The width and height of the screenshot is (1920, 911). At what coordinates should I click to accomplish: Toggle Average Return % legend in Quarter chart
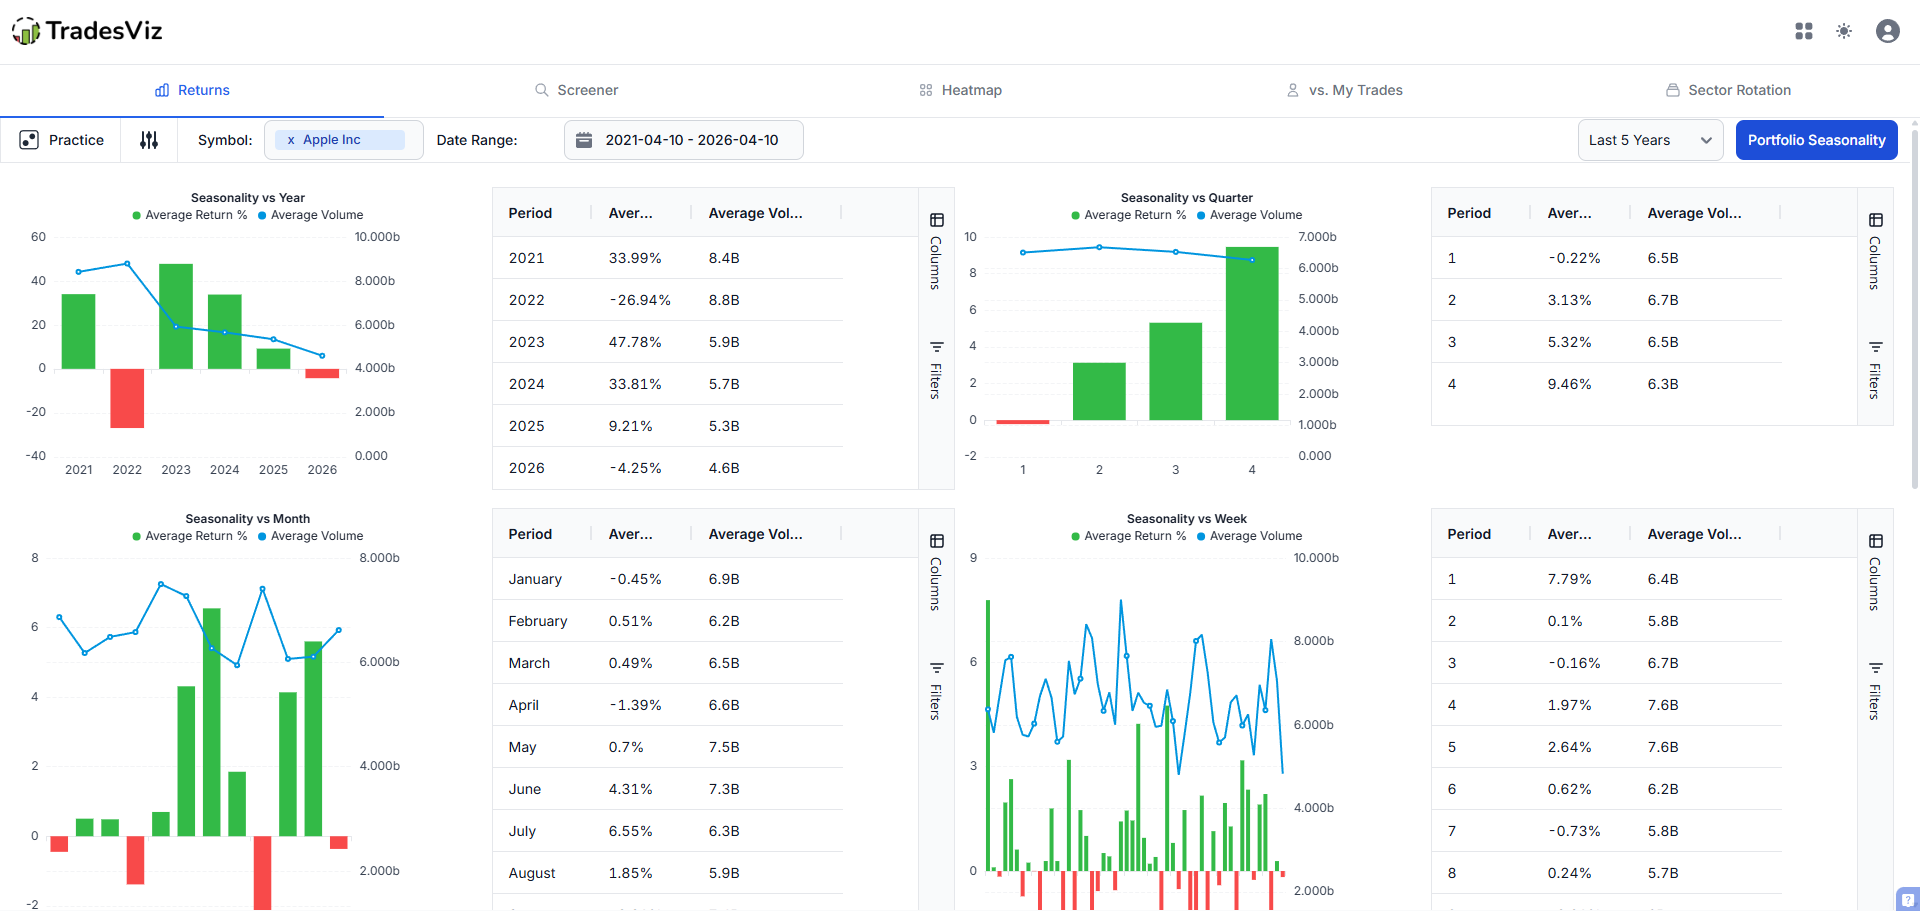pyautogui.click(x=1129, y=215)
